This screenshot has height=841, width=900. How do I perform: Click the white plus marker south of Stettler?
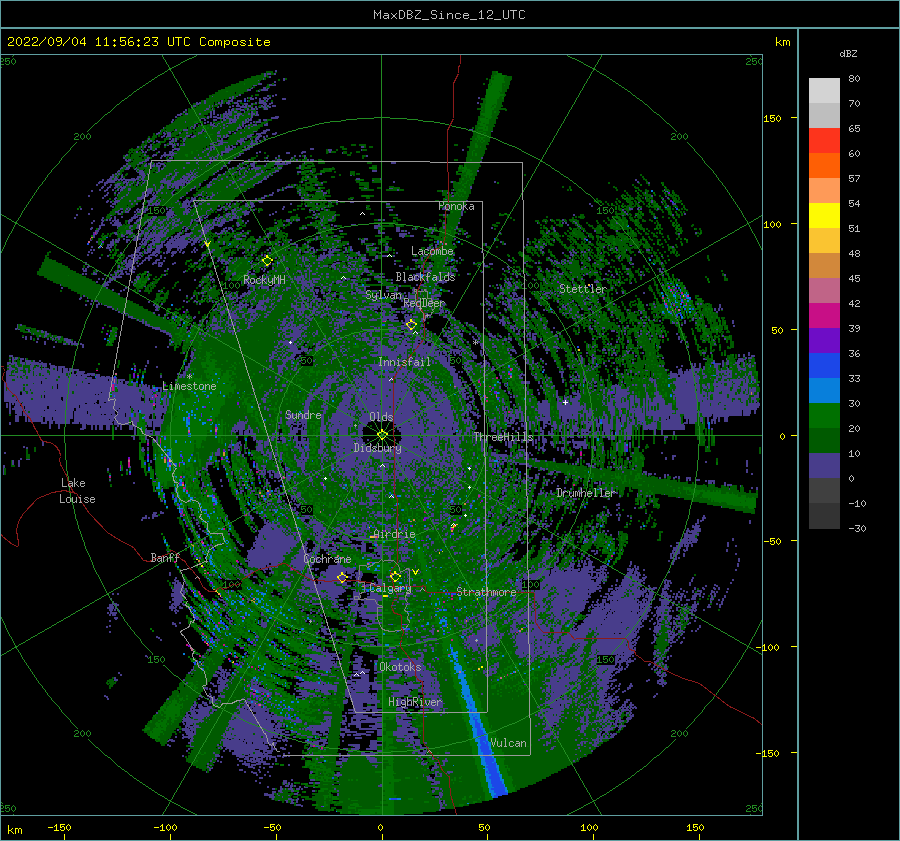click(565, 402)
